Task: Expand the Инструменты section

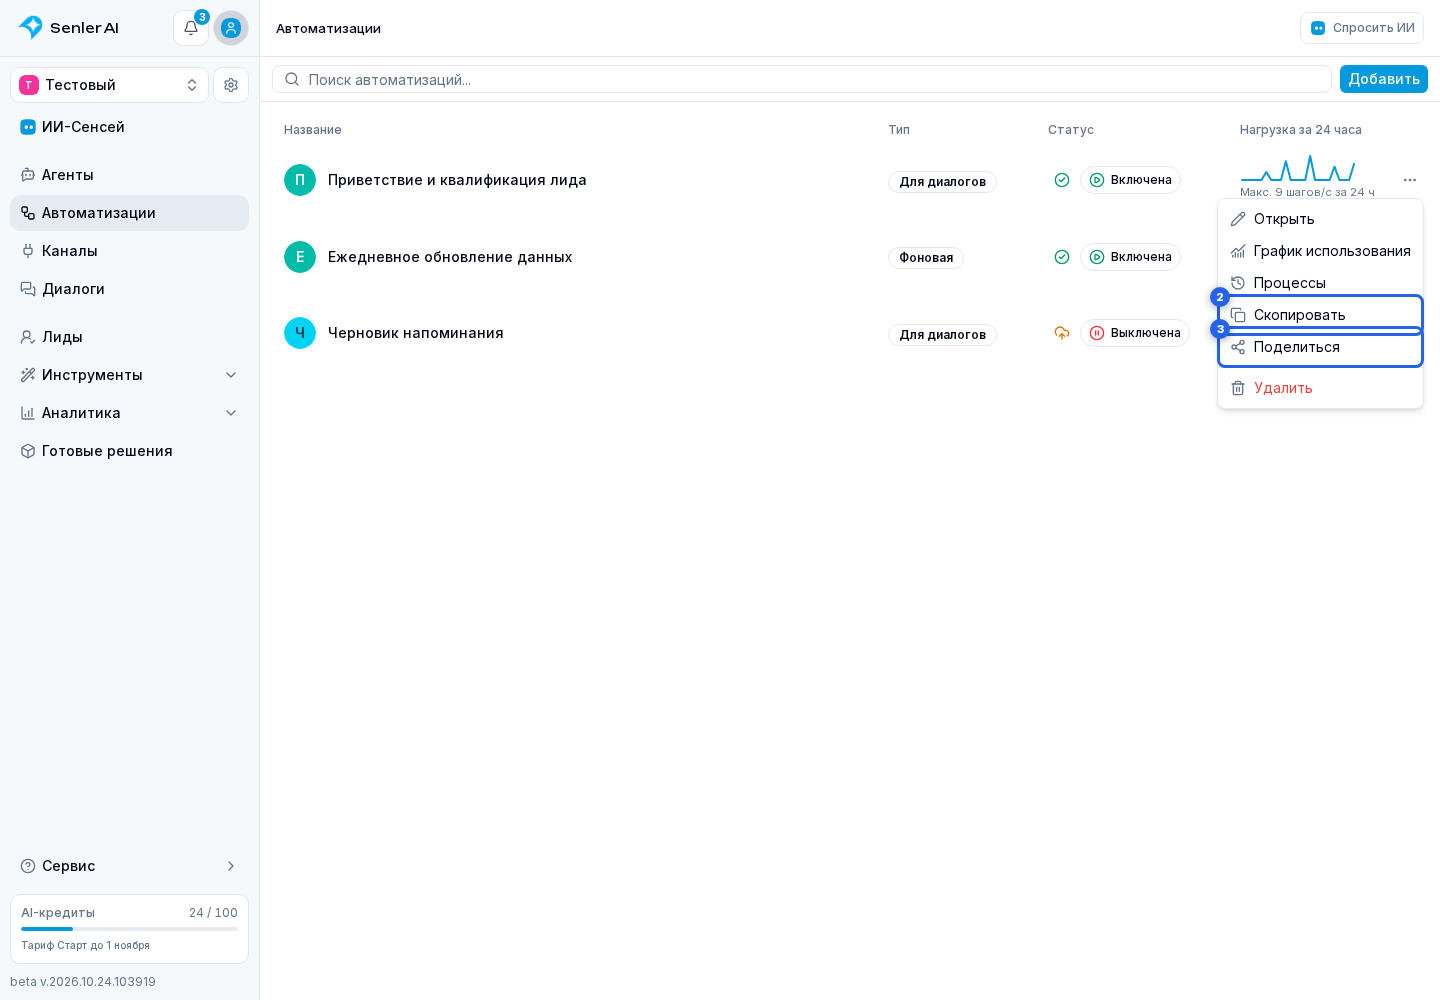Action: pyautogui.click(x=129, y=375)
